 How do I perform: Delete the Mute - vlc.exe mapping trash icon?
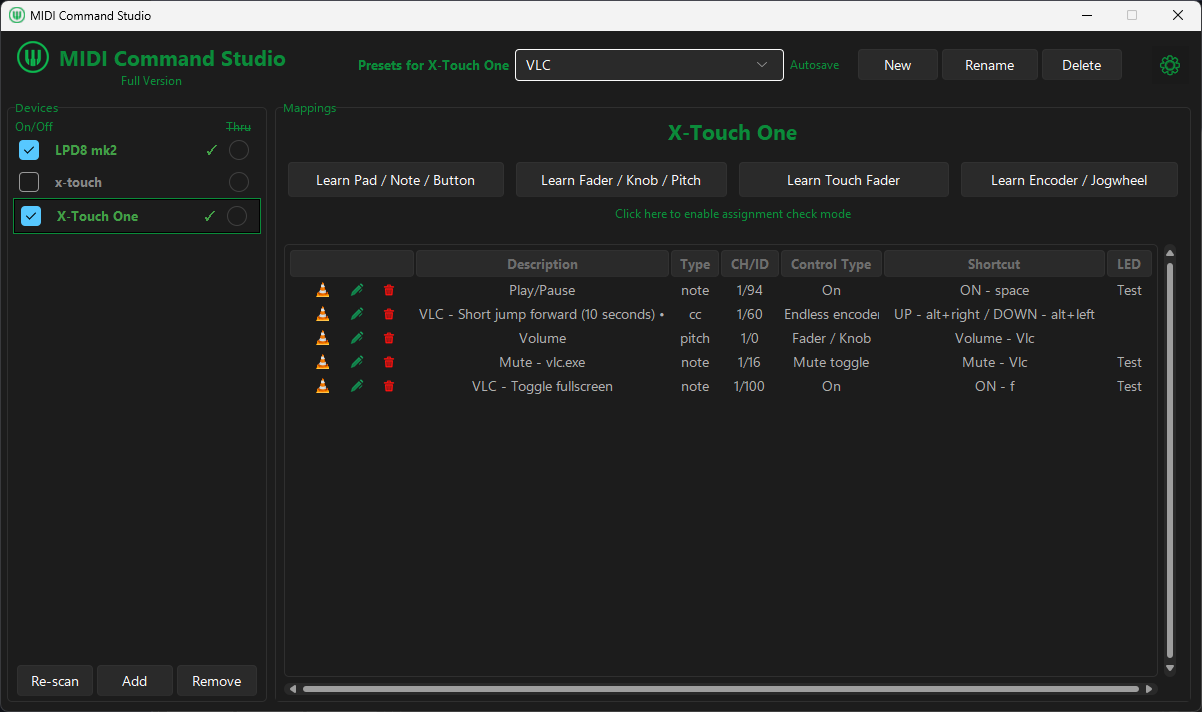pos(389,362)
